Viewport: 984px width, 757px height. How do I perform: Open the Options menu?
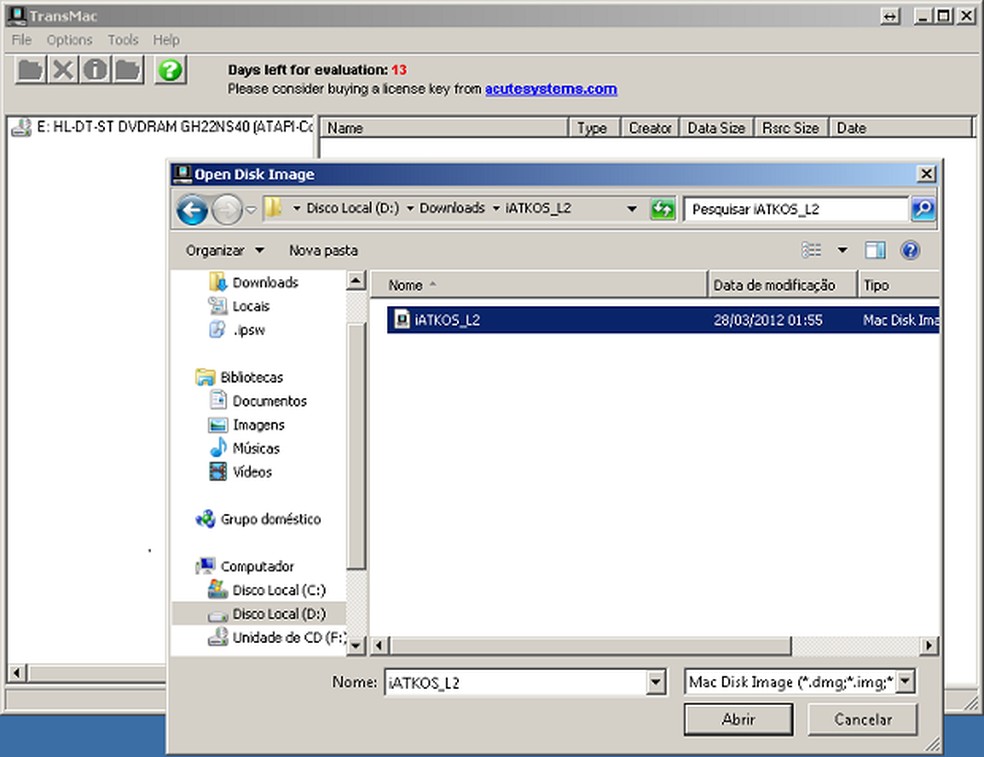[x=69, y=40]
